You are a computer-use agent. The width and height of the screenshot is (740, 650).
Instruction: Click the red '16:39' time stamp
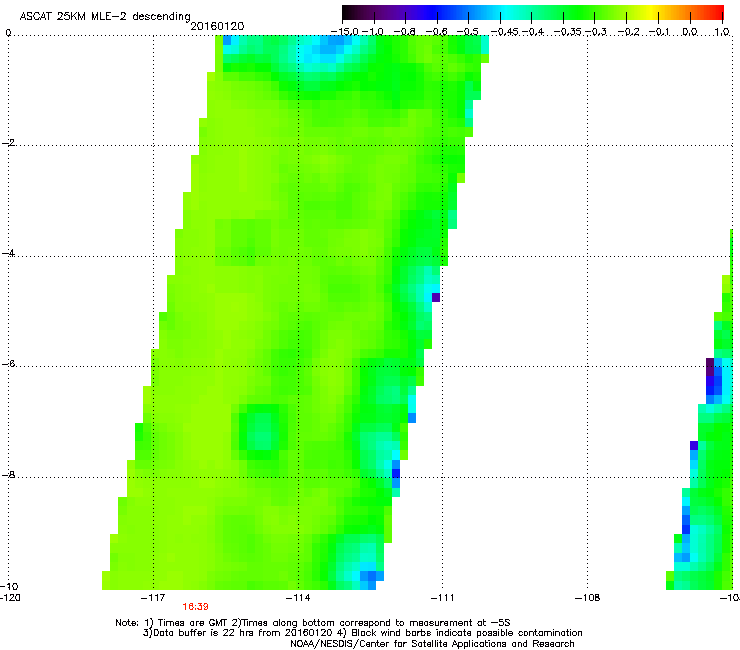coord(195,607)
